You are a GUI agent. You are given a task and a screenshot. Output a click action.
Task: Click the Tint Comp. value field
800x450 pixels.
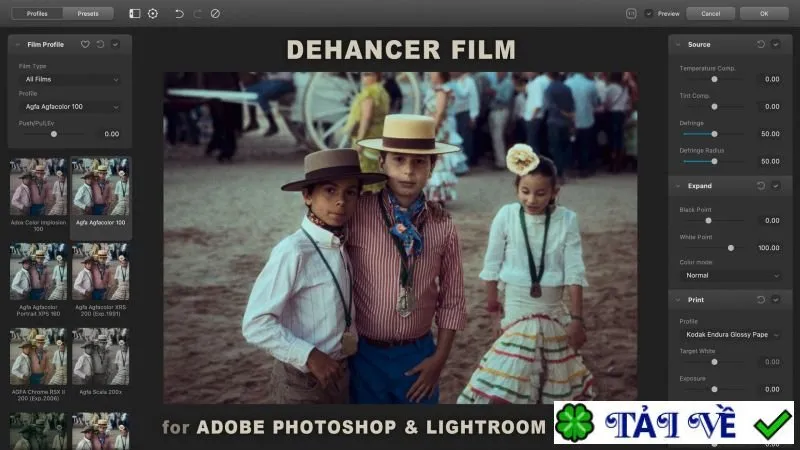tap(772, 107)
